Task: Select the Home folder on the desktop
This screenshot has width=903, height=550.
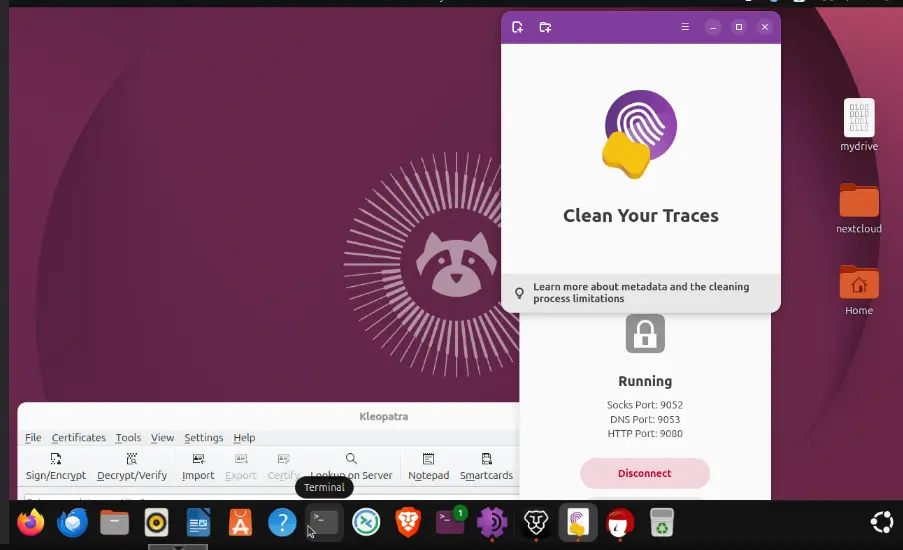Action: [x=859, y=290]
